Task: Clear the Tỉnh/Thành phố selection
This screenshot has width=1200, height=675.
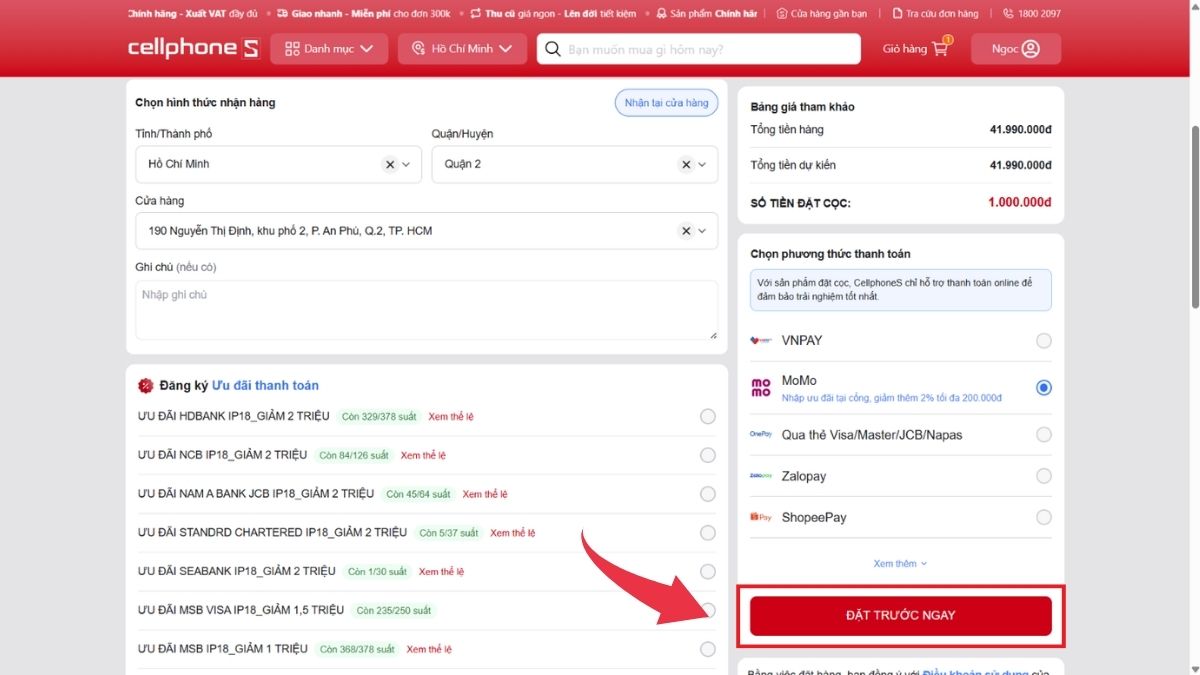Action: tap(389, 164)
